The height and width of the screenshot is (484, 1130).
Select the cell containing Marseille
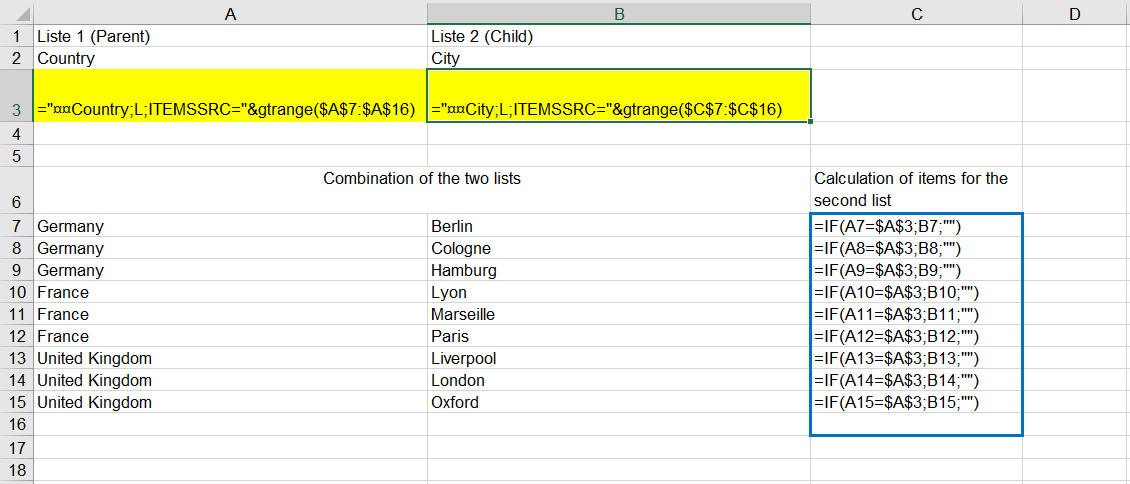pyautogui.click(x=618, y=314)
